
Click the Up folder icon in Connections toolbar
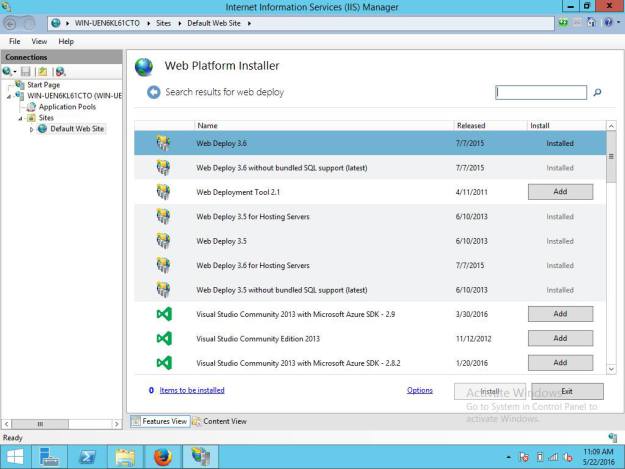click(x=43, y=71)
